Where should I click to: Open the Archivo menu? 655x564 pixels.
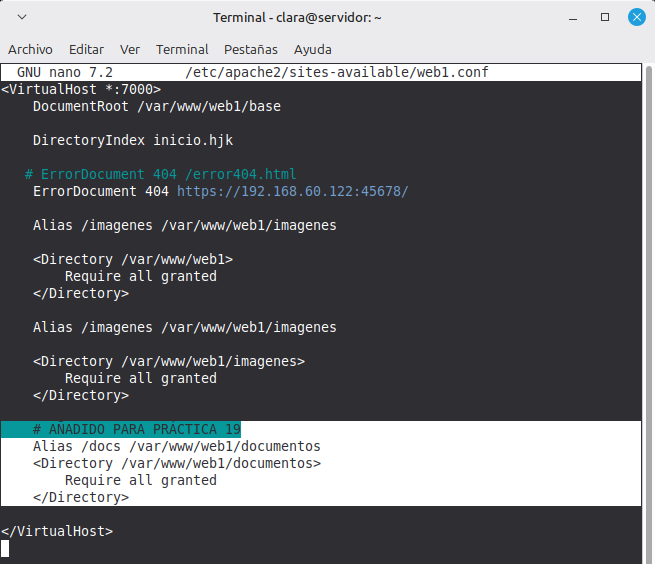coord(30,49)
